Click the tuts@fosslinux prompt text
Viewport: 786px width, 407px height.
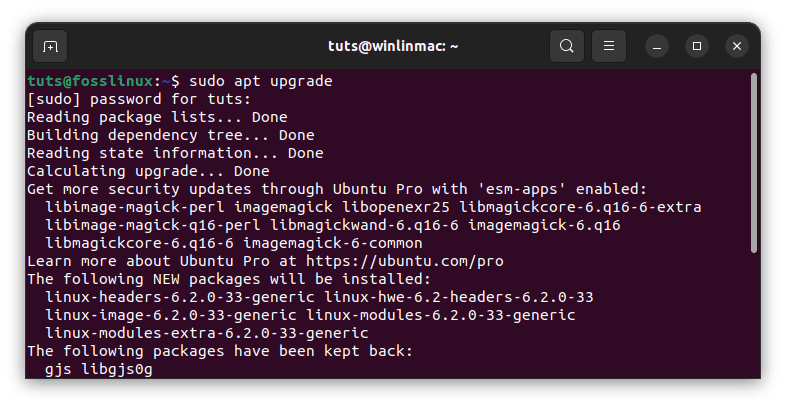(x=90, y=81)
